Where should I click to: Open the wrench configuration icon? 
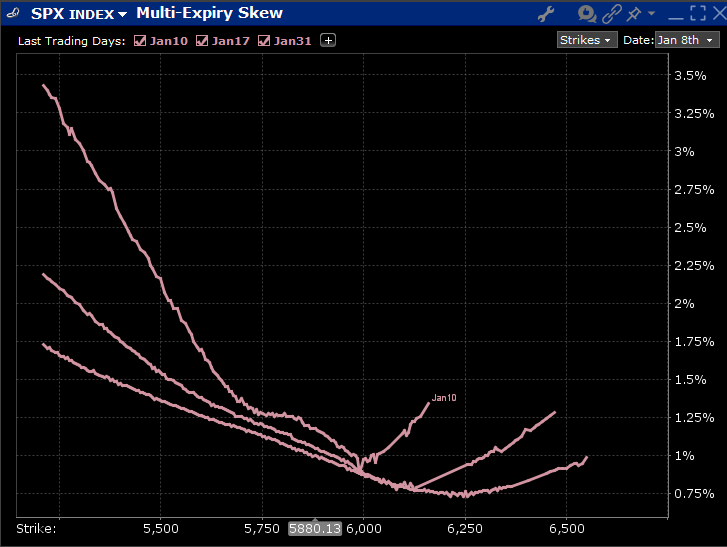pyautogui.click(x=546, y=13)
